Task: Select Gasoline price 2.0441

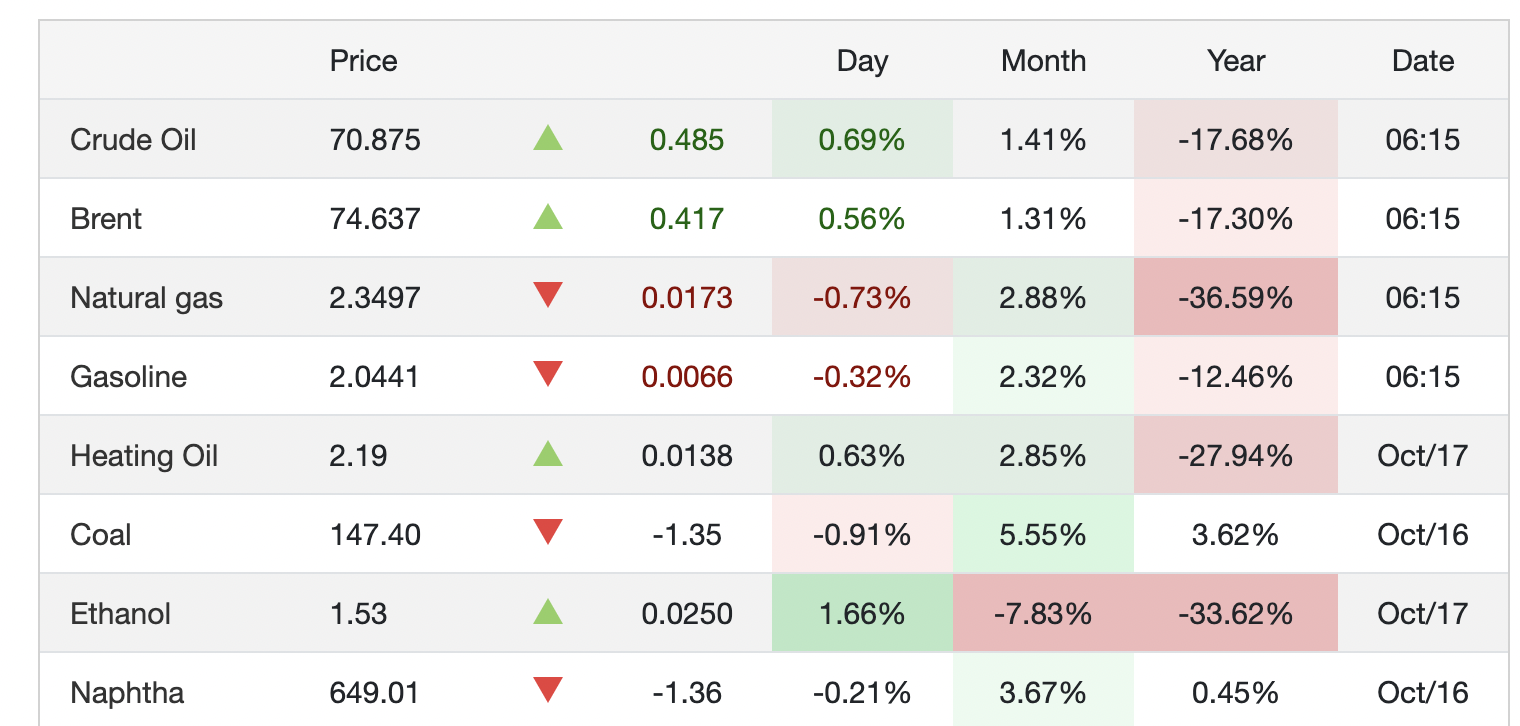Action: 375,376
